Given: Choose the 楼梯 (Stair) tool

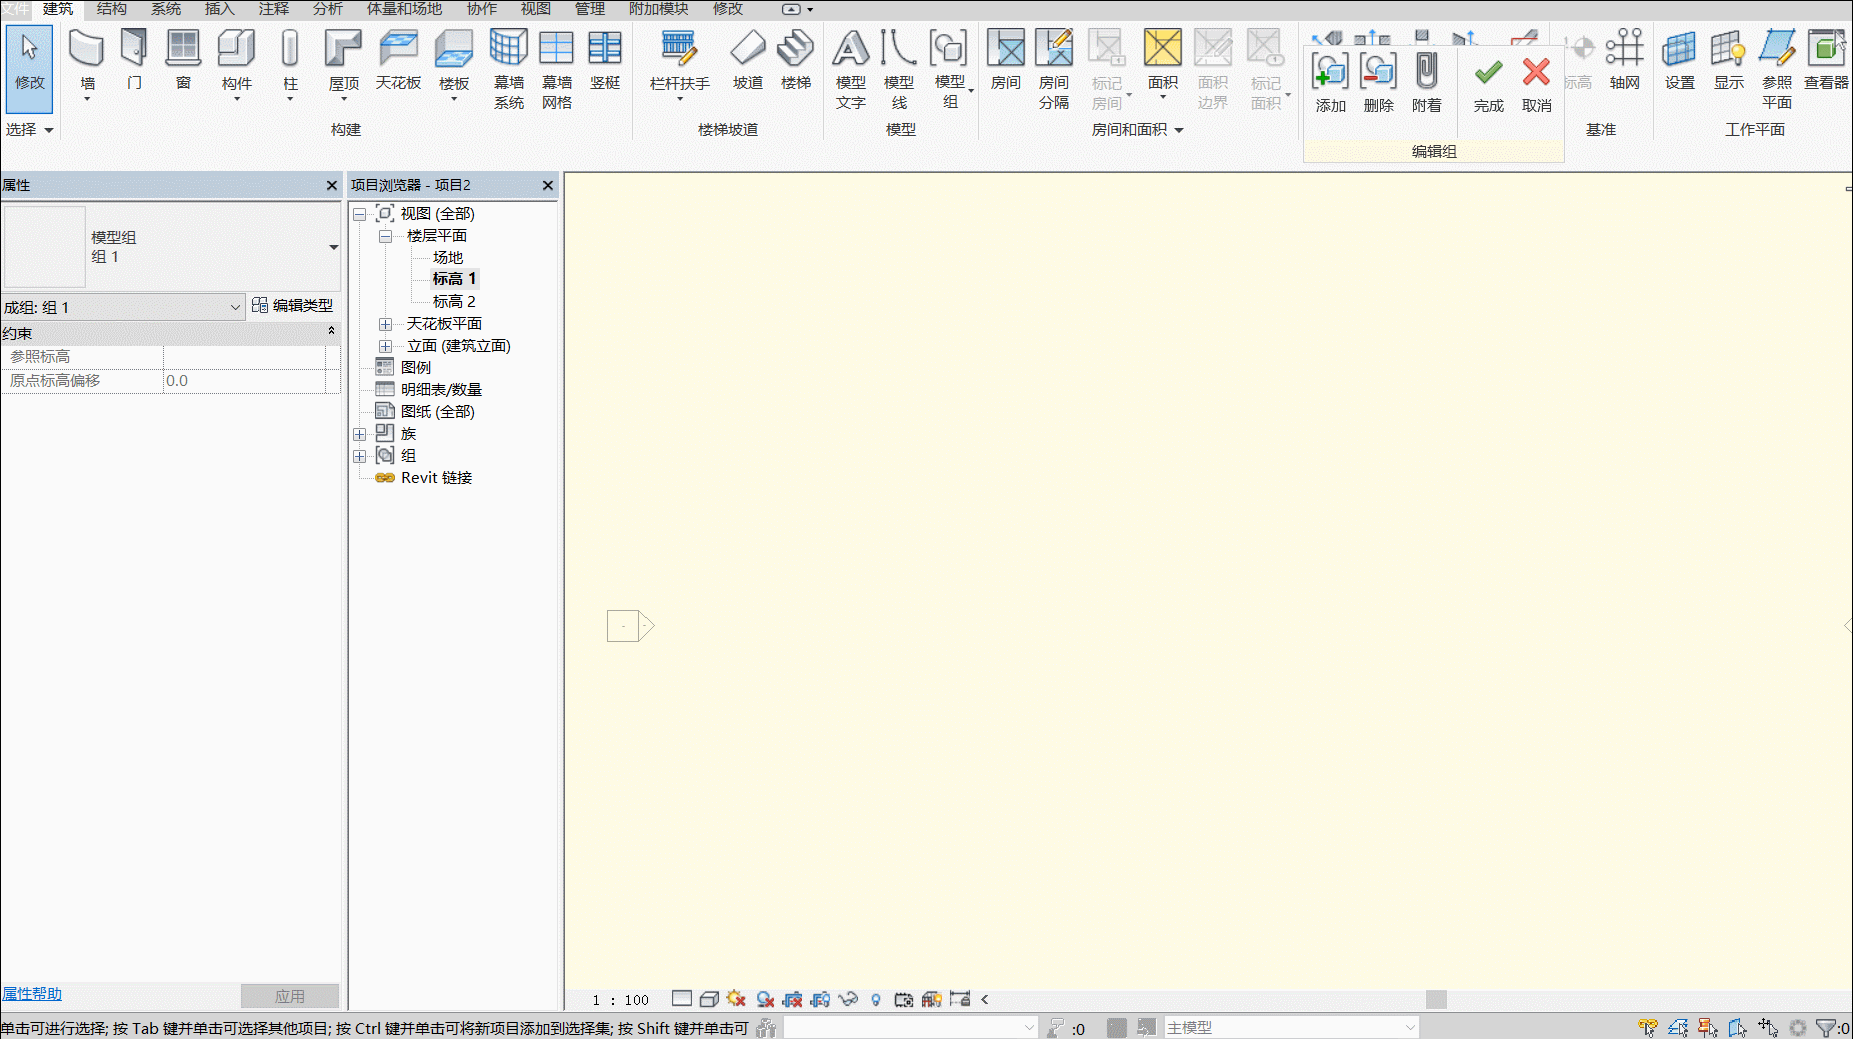Looking at the screenshot, I should 796,60.
